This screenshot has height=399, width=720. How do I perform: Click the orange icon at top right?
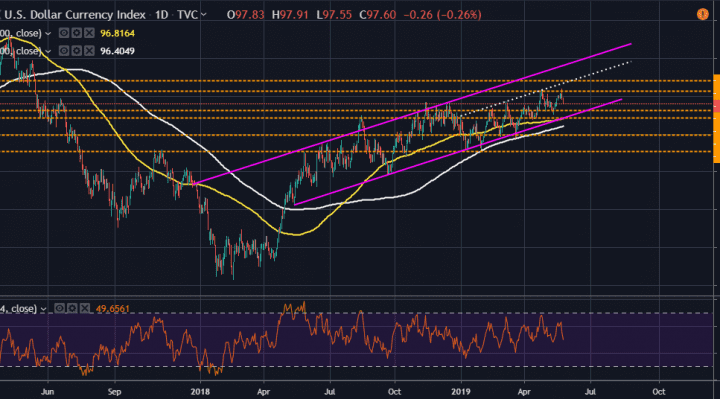[x=703, y=15]
